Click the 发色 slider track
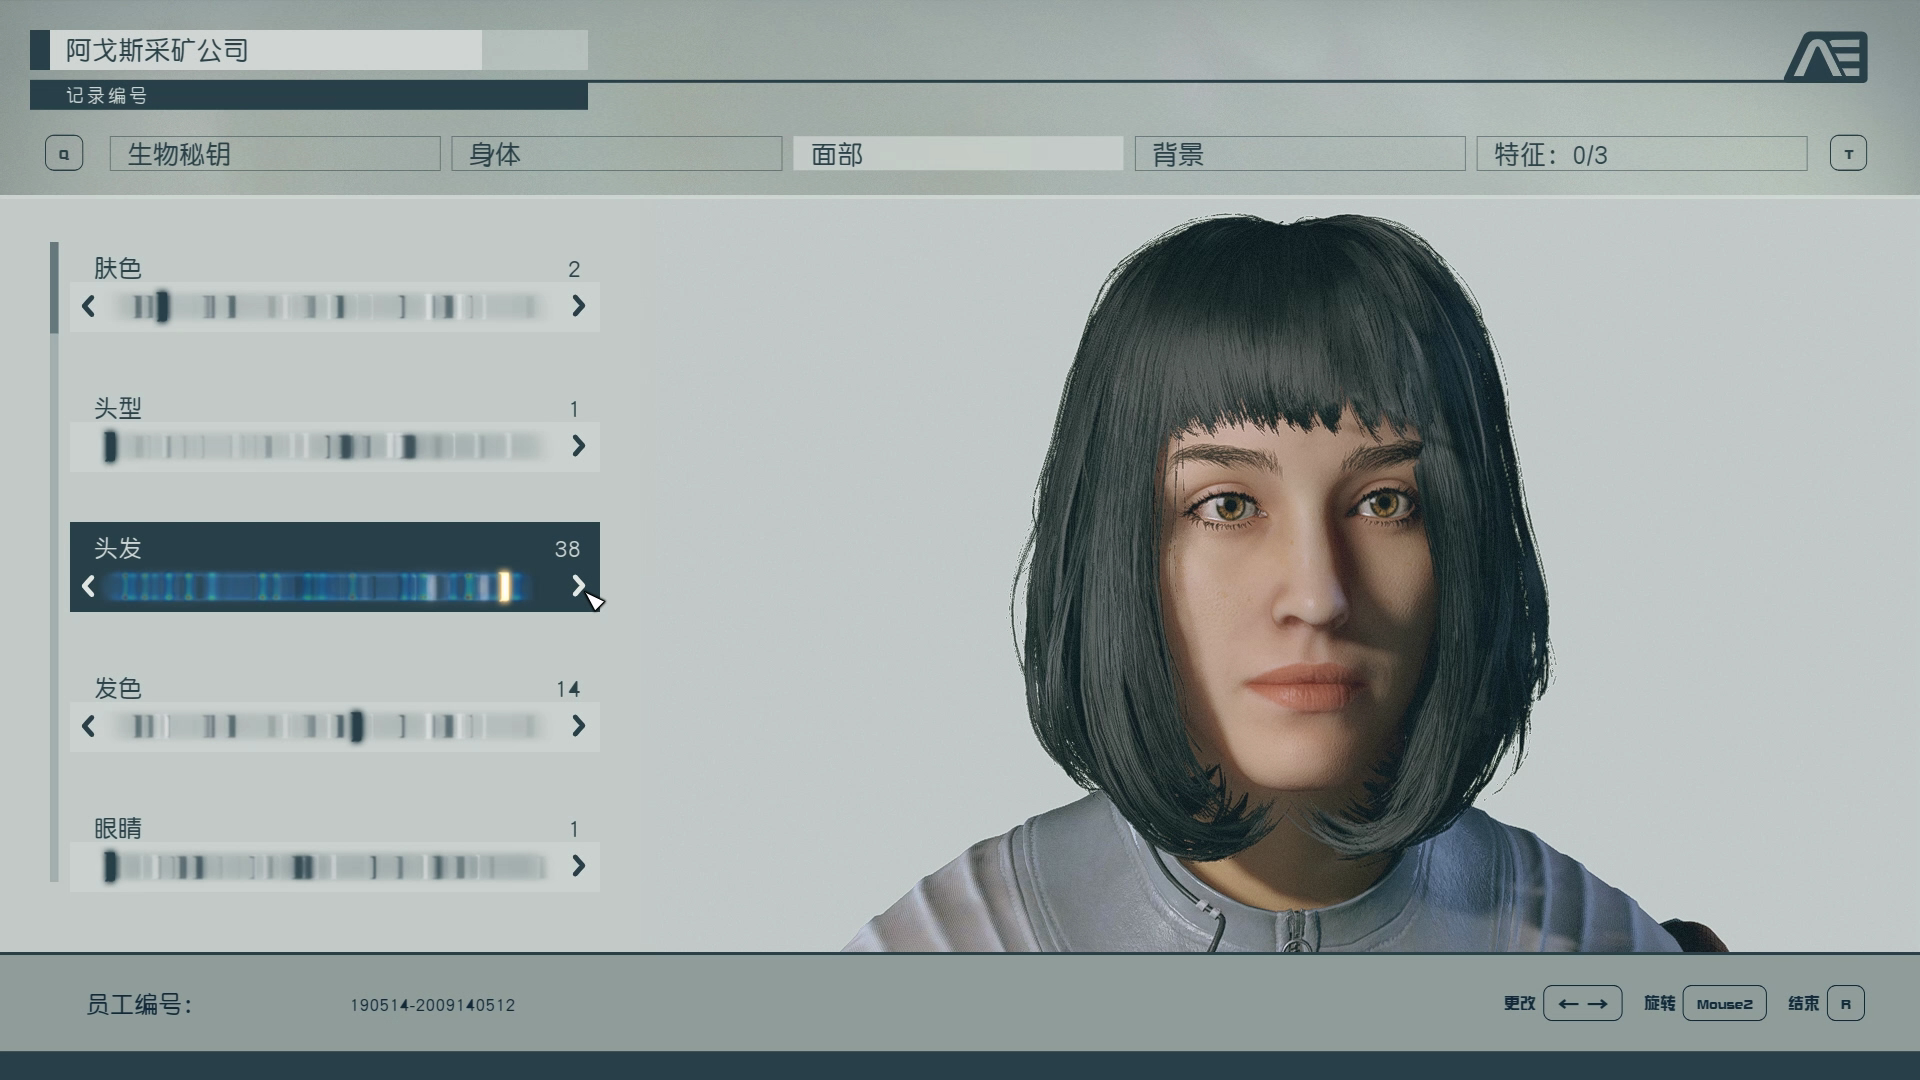The image size is (1920, 1080). pyautogui.click(x=330, y=726)
